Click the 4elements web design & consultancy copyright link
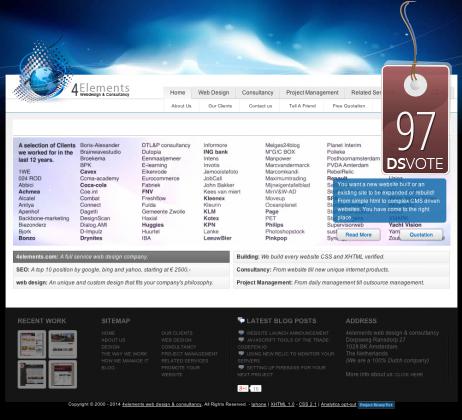This screenshot has height=420, width=462. click(x=162, y=404)
